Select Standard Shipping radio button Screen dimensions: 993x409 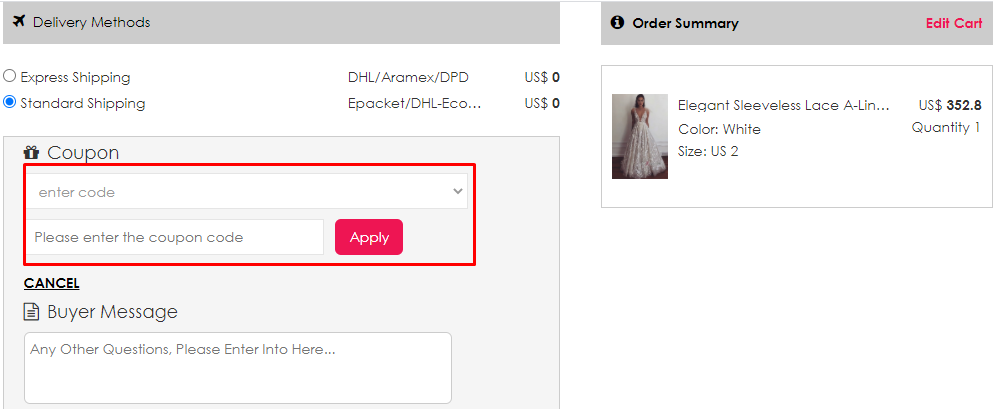tap(10, 102)
